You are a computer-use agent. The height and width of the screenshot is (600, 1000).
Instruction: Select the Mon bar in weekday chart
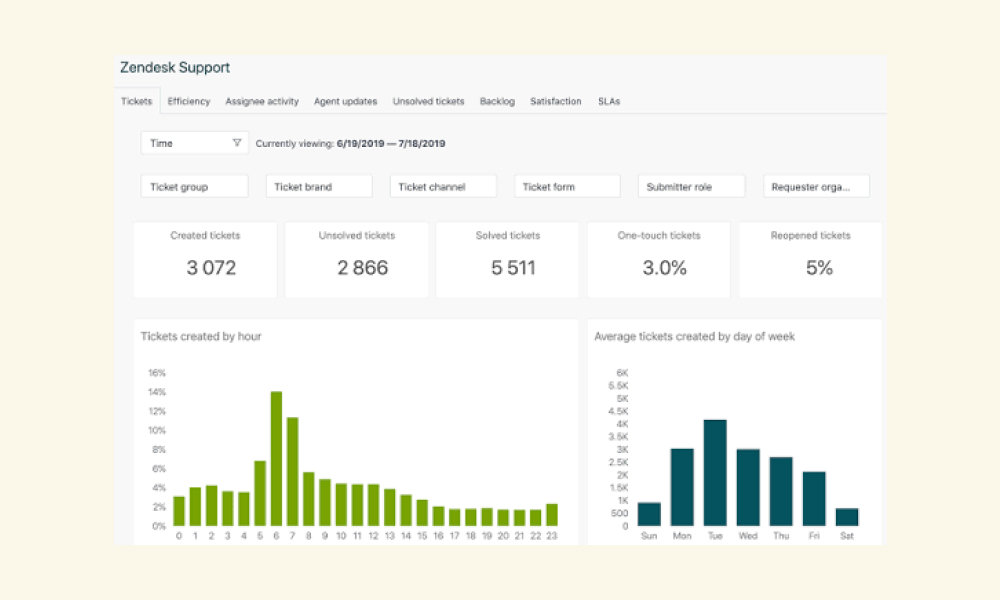tap(682, 487)
